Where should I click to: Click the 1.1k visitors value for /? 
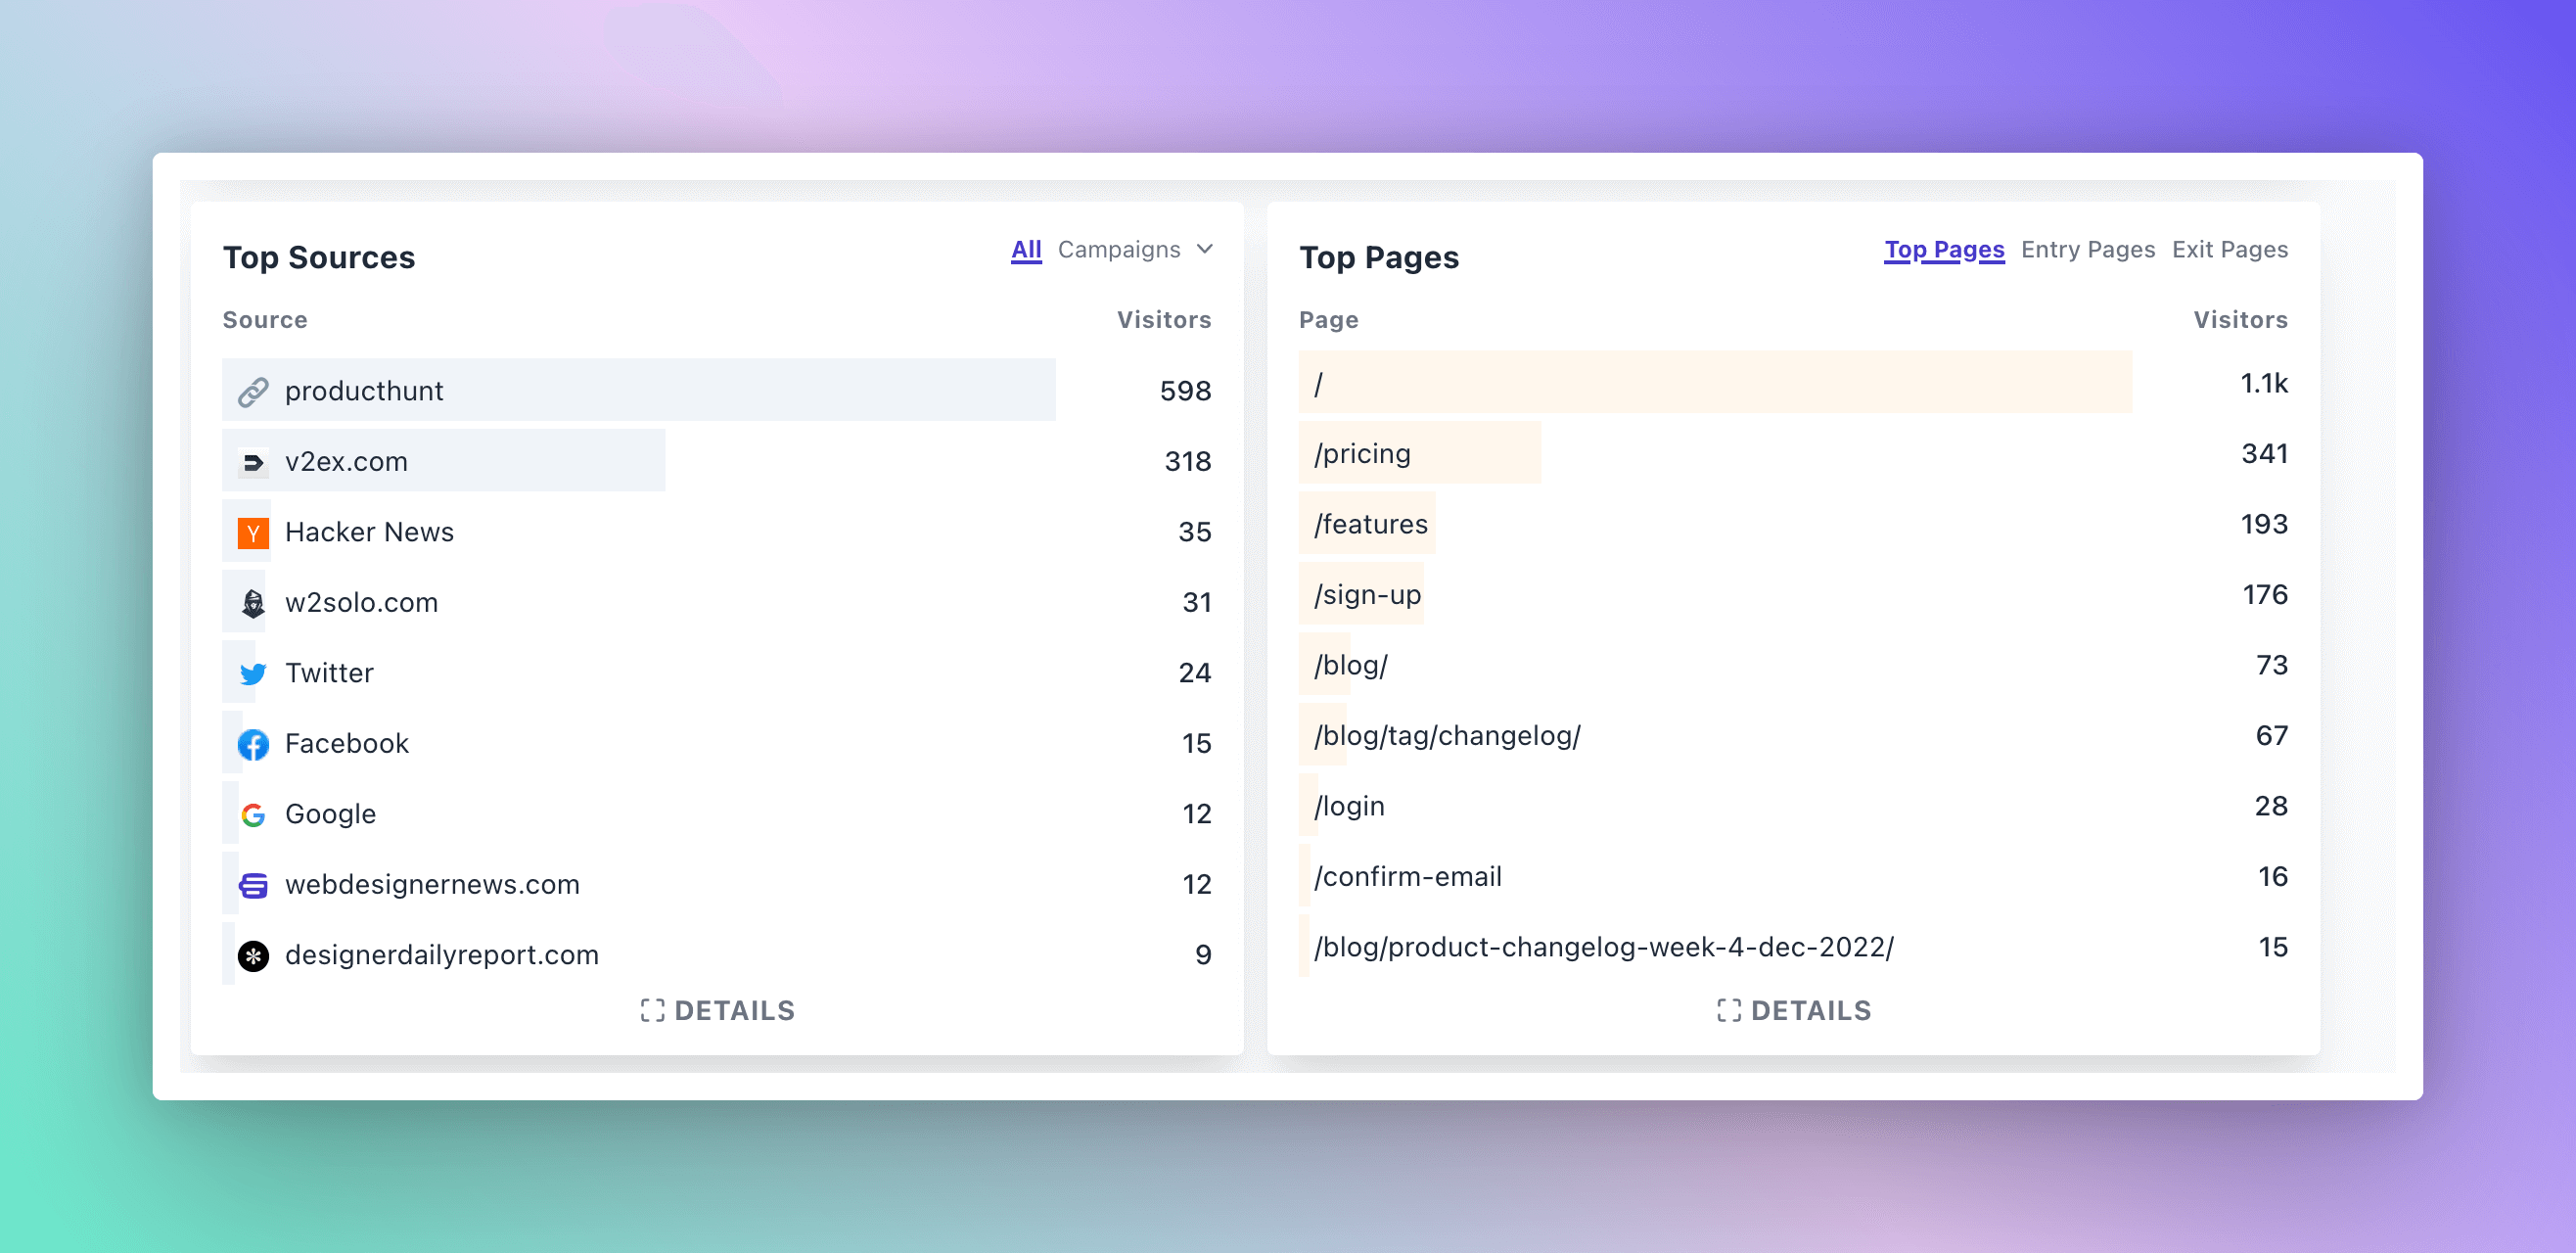point(2264,384)
